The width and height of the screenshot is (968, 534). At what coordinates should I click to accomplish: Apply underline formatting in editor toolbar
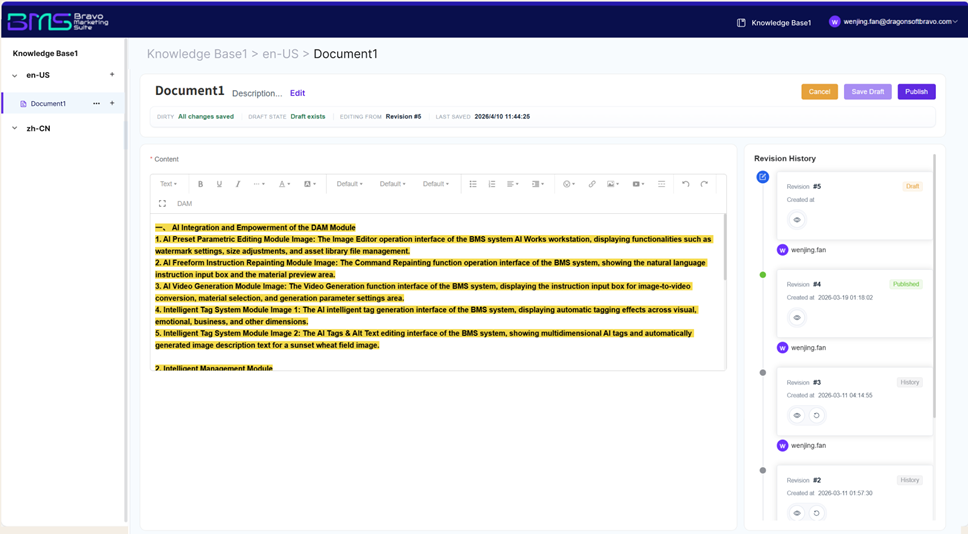[219, 184]
